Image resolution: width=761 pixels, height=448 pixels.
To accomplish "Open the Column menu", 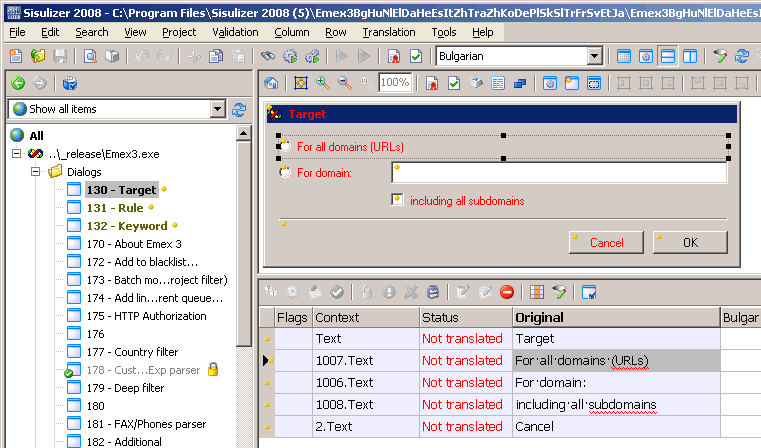I will click(x=292, y=33).
